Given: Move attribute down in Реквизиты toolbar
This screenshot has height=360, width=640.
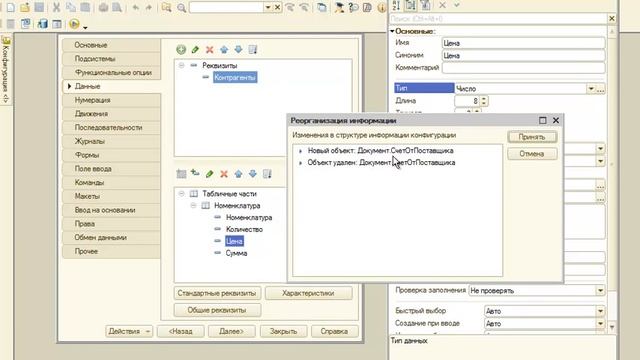Looking at the screenshot, I should [x=238, y=49].
